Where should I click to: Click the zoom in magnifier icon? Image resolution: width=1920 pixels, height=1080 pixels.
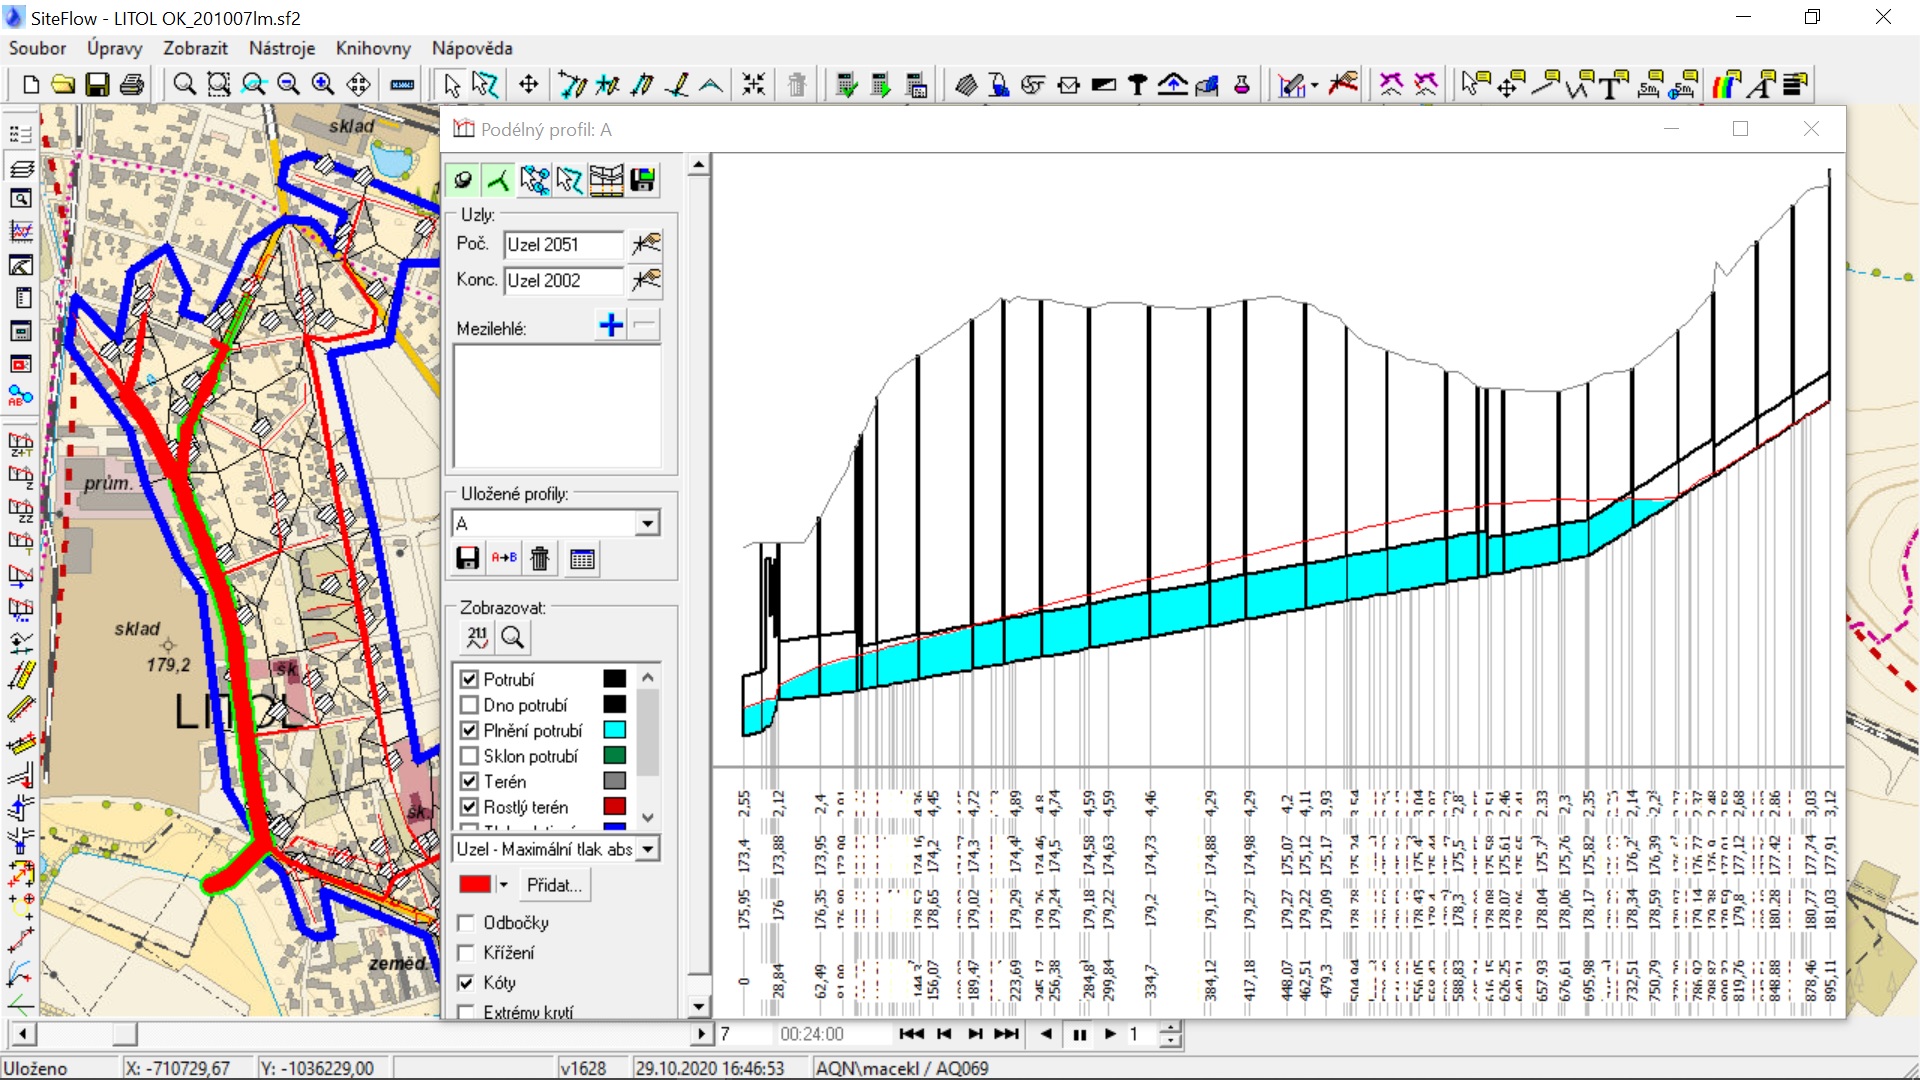point(323,85)
